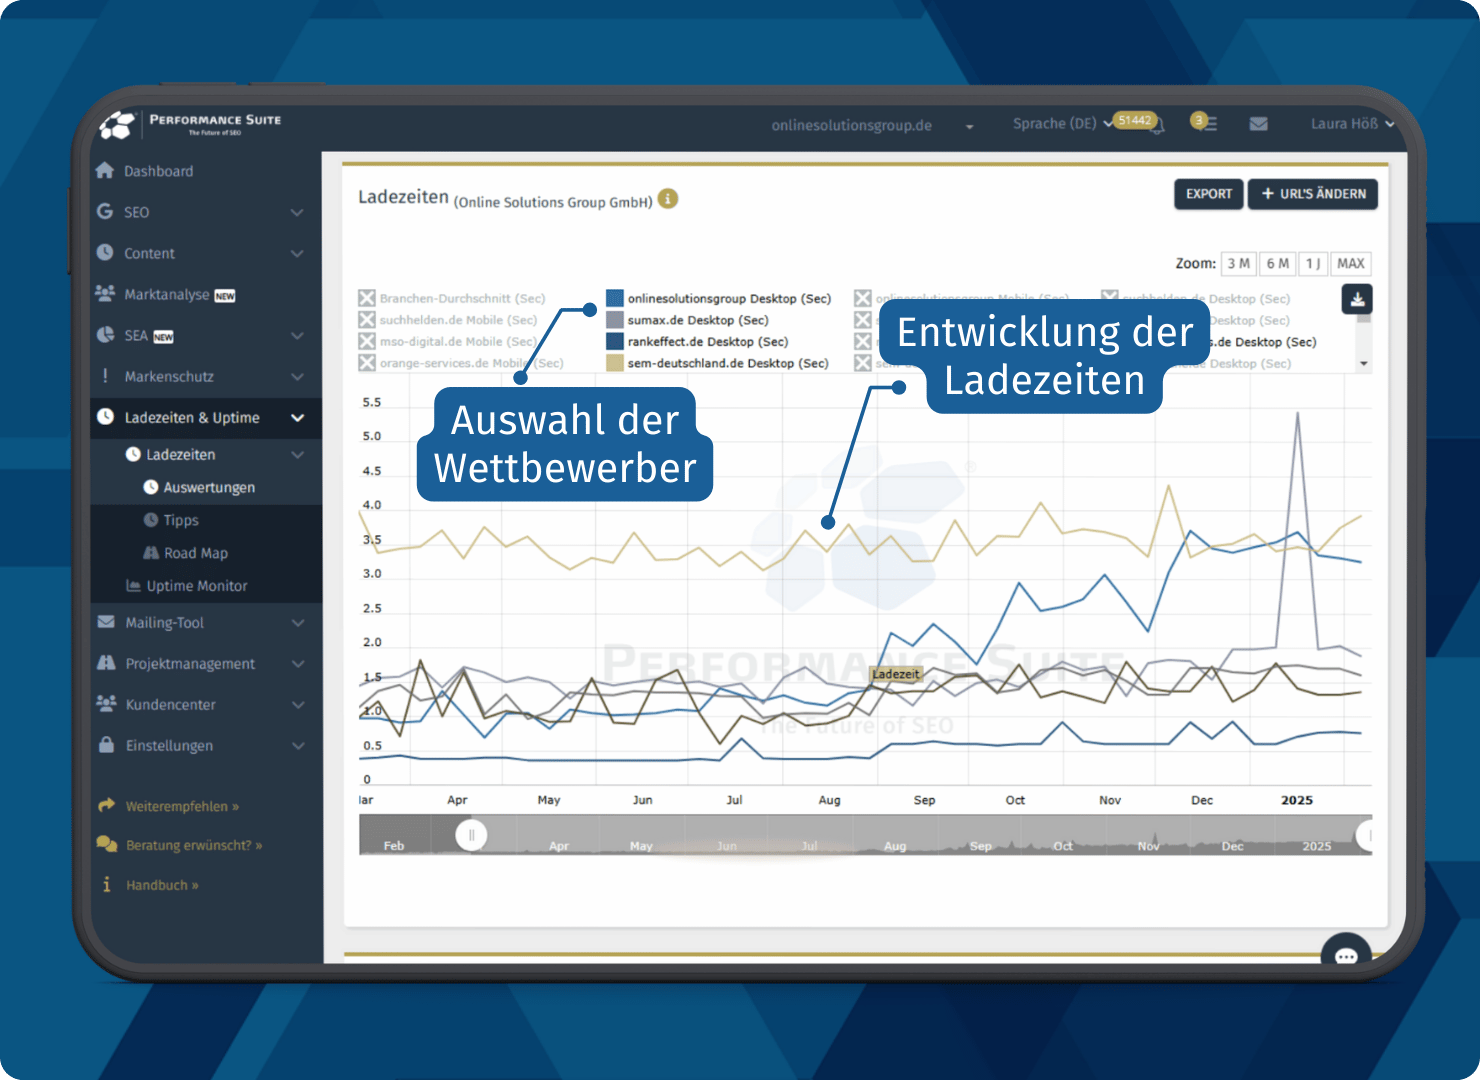Click the Weiterempfehlen share arrow icon
Screen dimensions: 1480x1080
[x=106, y=805]
